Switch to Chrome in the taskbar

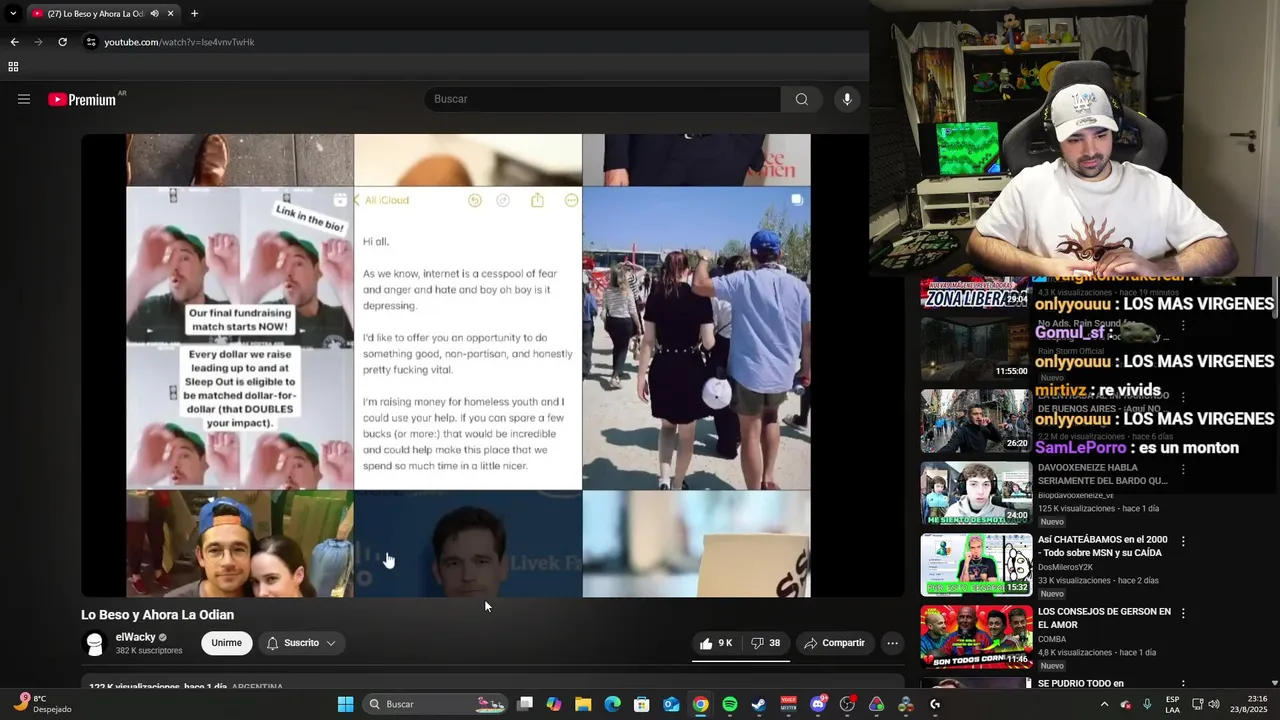tap(701, 704)
